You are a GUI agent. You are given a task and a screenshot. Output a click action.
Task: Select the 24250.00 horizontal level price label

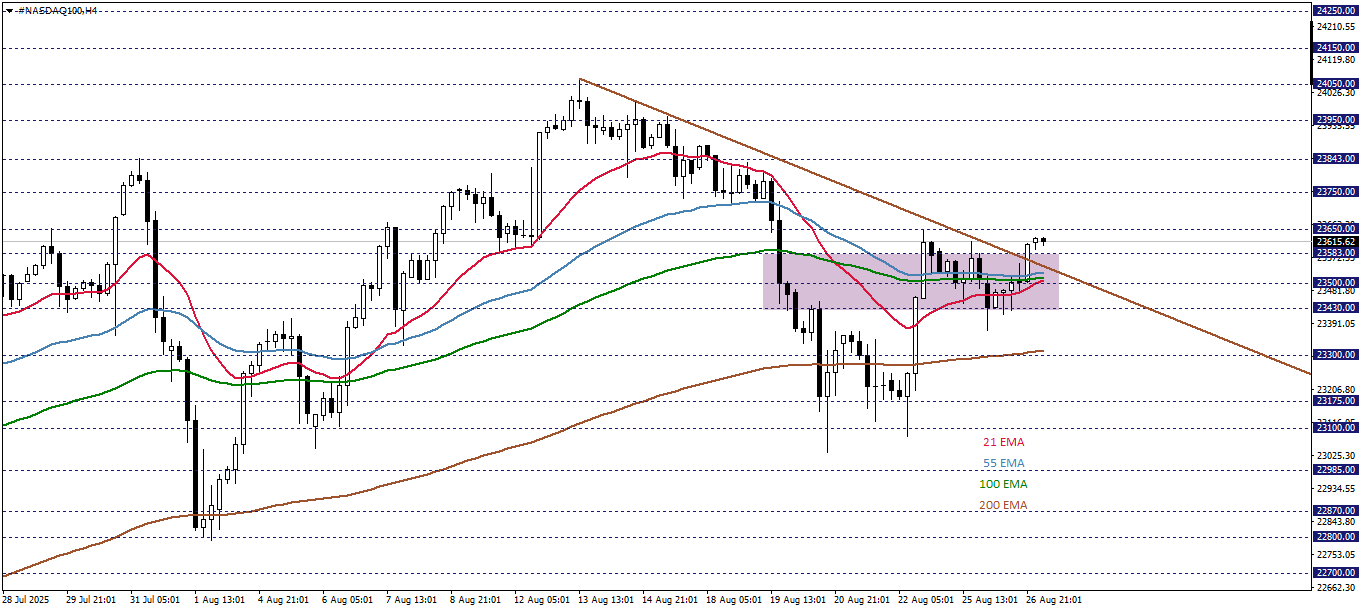(1336, 11)
